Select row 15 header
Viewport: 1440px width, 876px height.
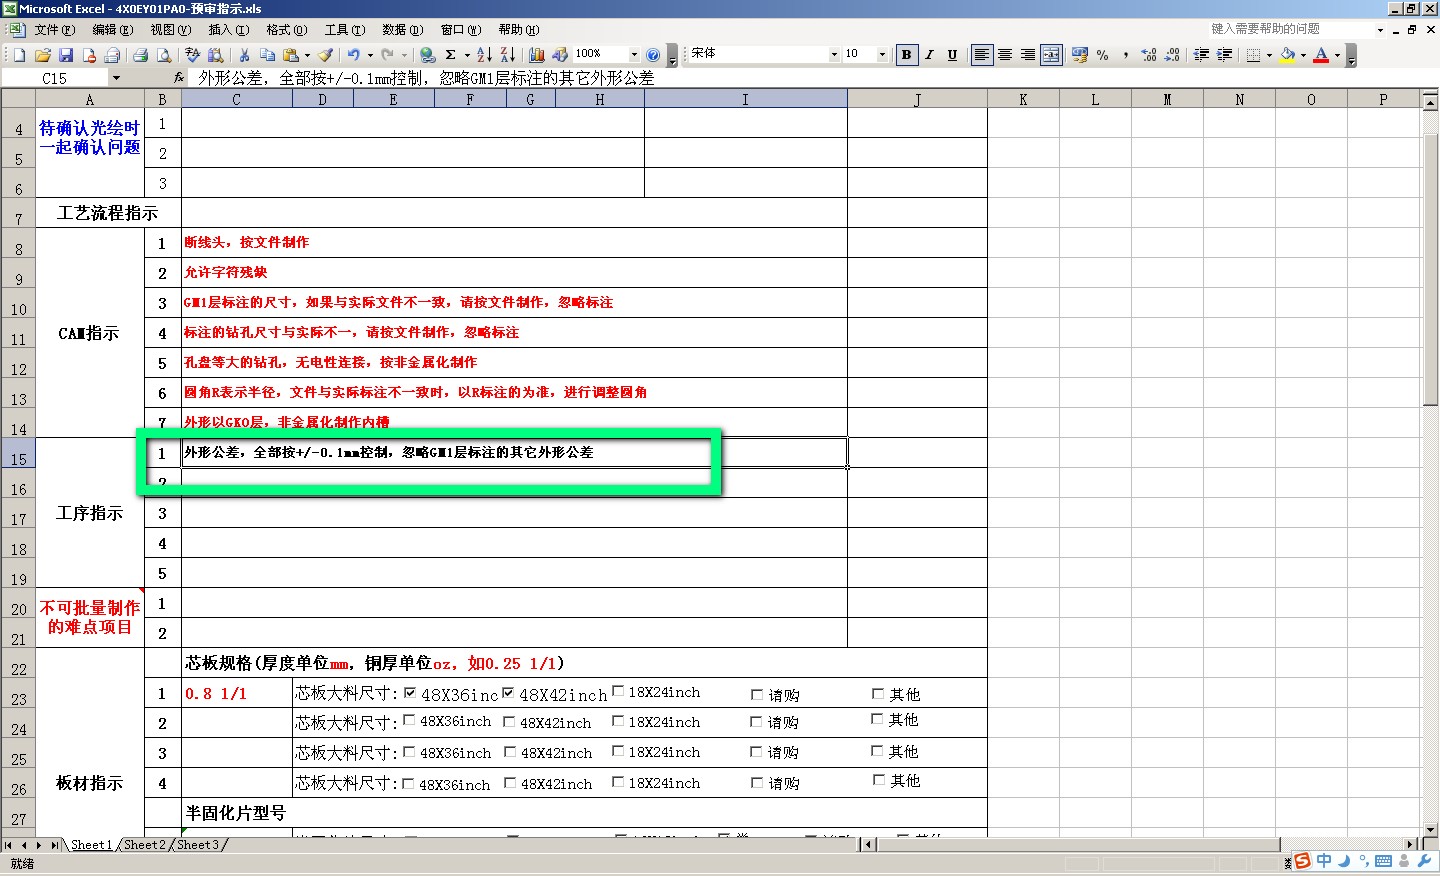click(x=18, y=453)
